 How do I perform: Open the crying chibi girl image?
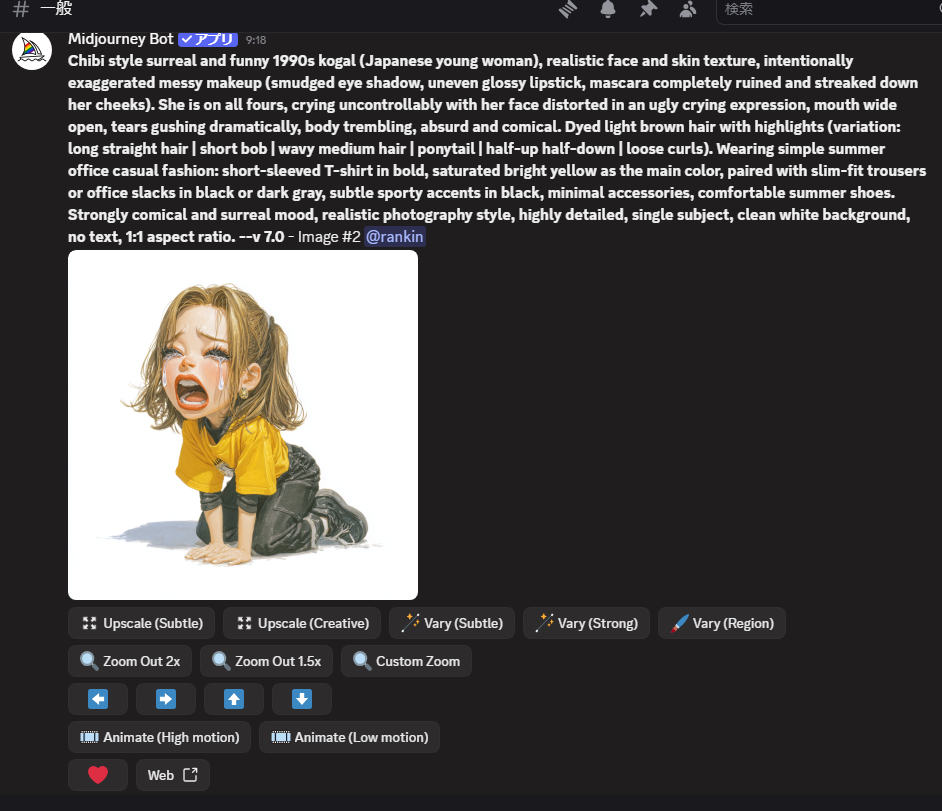[x=243, y=425]
